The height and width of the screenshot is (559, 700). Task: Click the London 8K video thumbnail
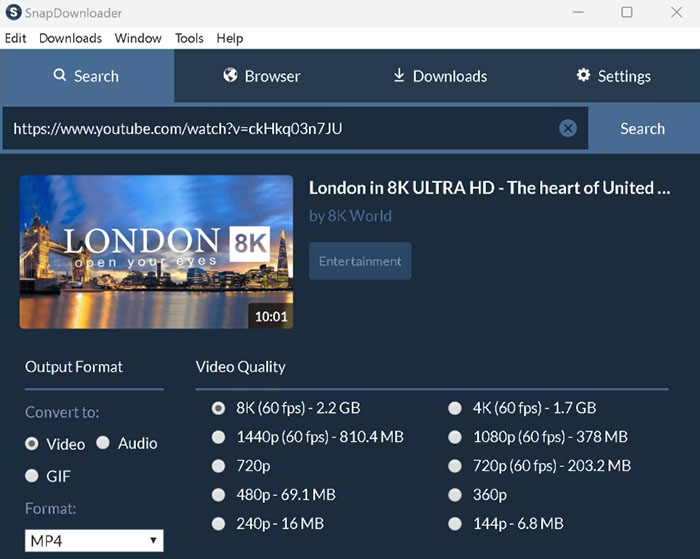[x=156, y=252]
